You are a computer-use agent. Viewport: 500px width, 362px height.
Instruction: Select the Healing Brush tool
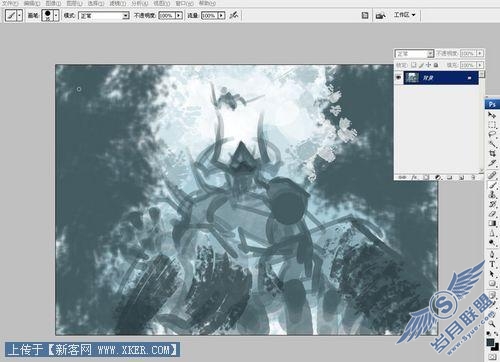(492, 175)
